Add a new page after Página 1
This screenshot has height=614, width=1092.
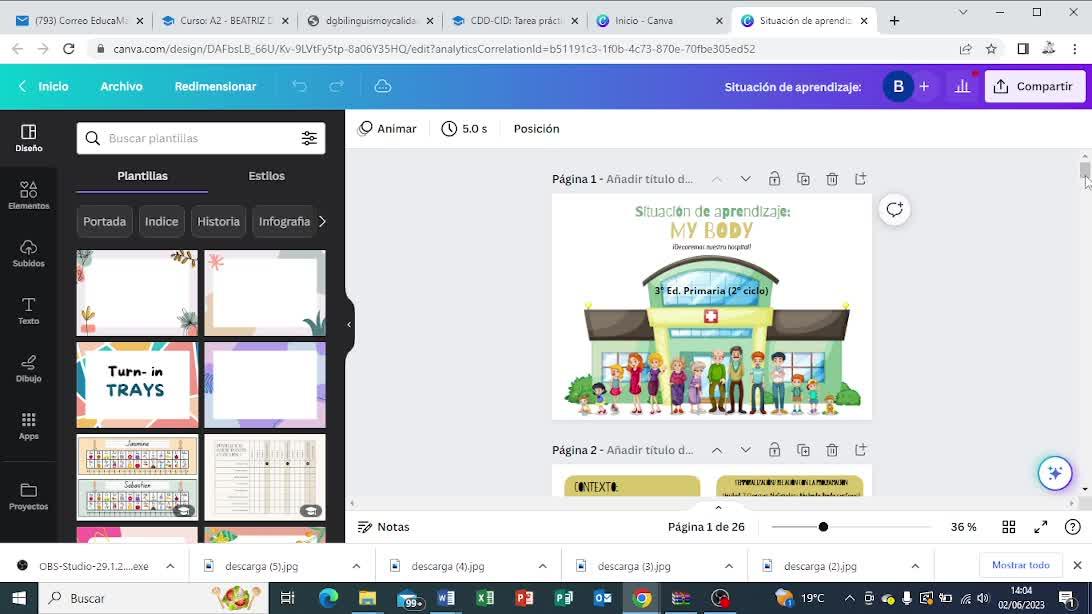(x=861, y=179)
